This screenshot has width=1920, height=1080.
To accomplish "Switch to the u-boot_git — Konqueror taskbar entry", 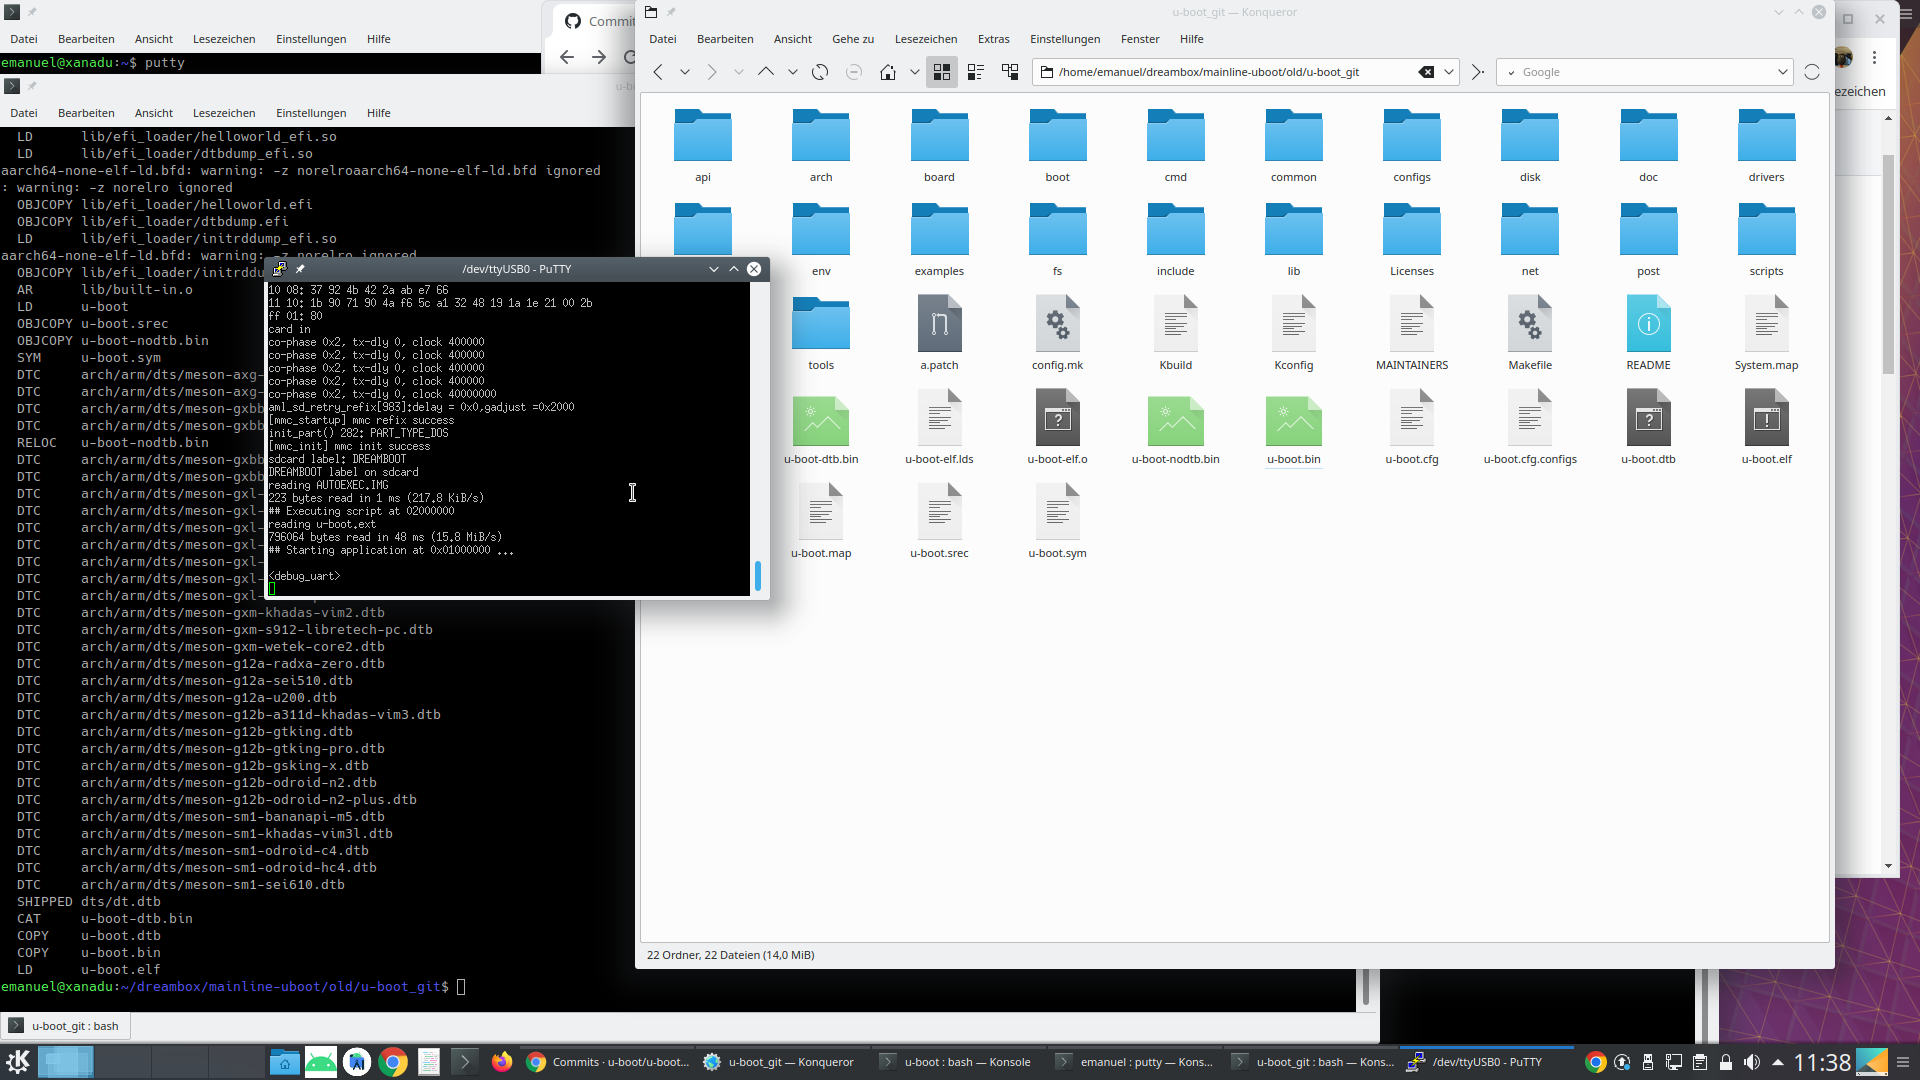I will [780, 1062].
